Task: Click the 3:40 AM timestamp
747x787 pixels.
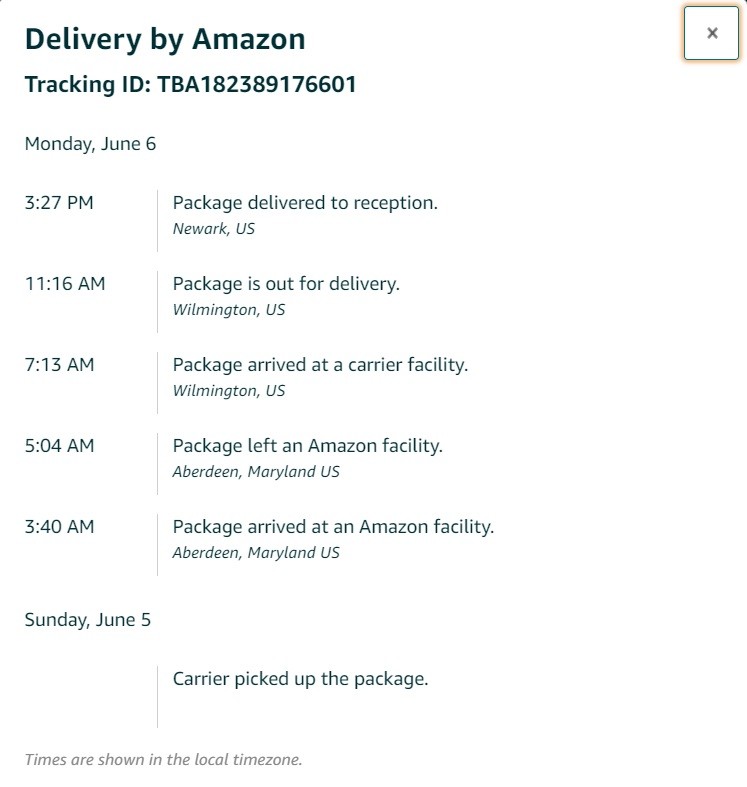Action: [60, 527]
